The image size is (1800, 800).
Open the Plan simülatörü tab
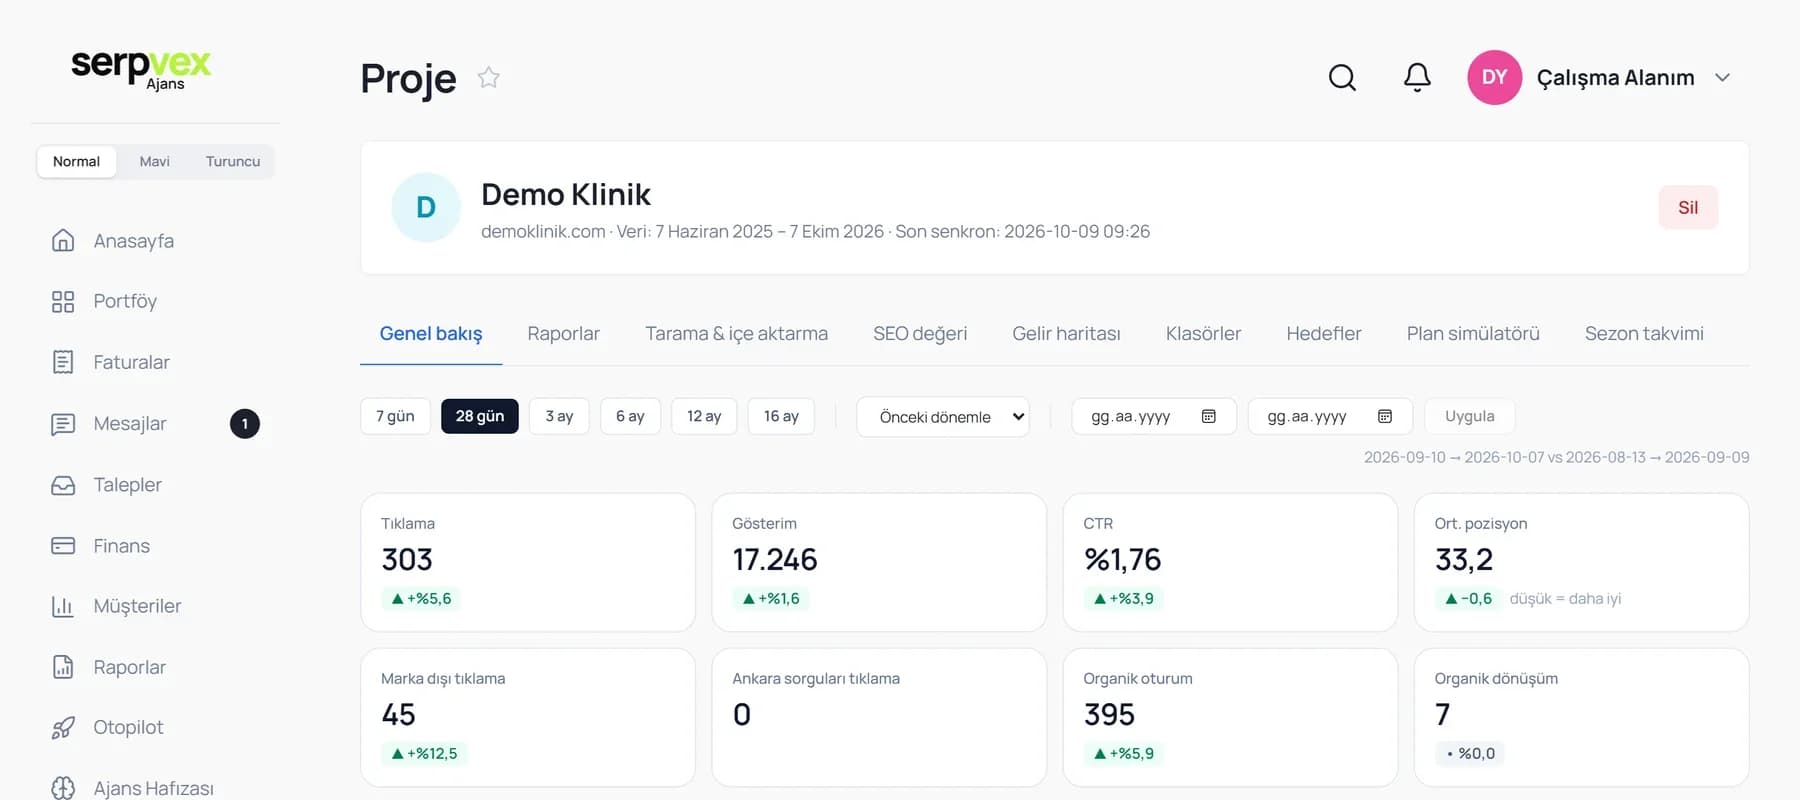point(1473,334)
